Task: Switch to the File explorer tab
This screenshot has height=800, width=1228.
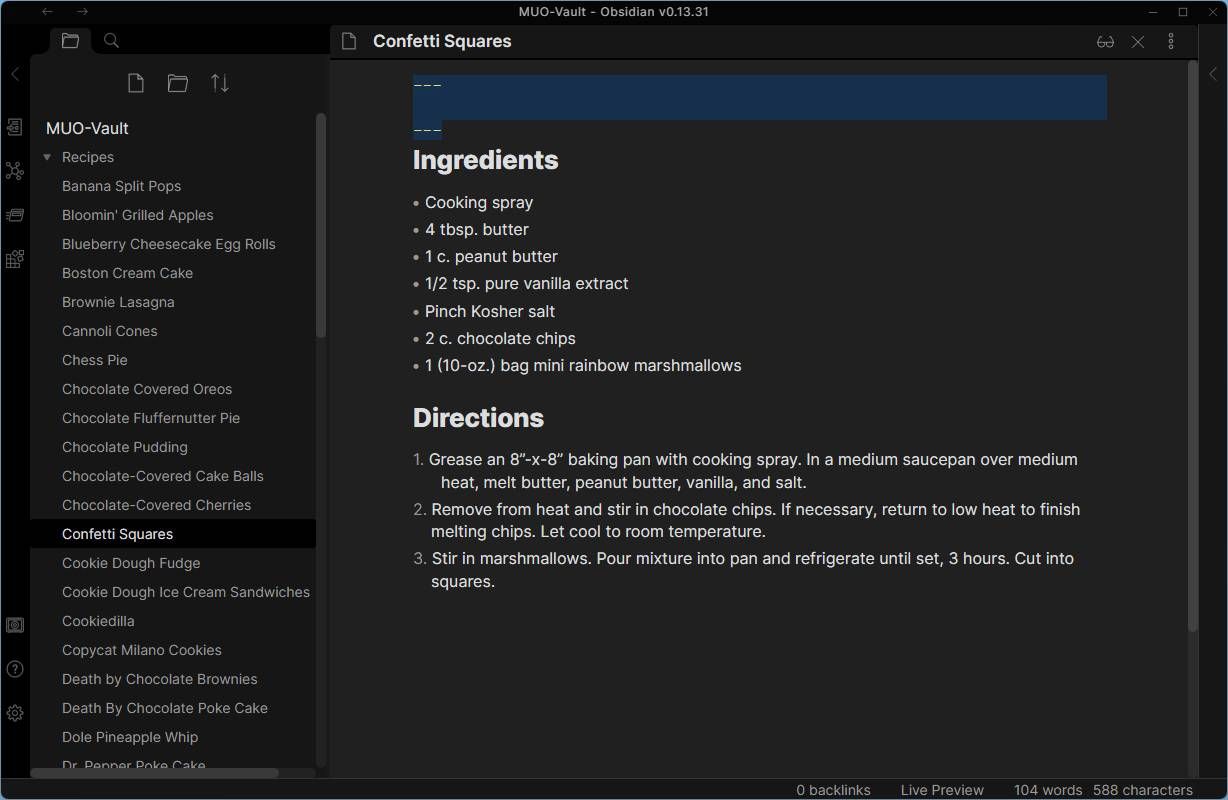Action: click(70, 41)
